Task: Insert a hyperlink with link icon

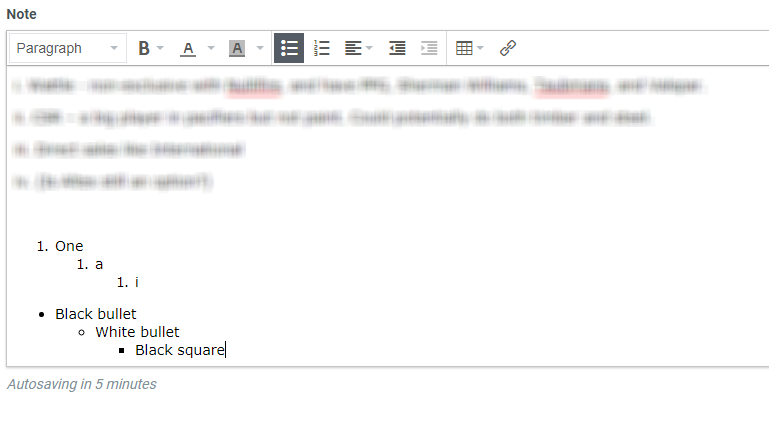Action: tap(508, 48)
